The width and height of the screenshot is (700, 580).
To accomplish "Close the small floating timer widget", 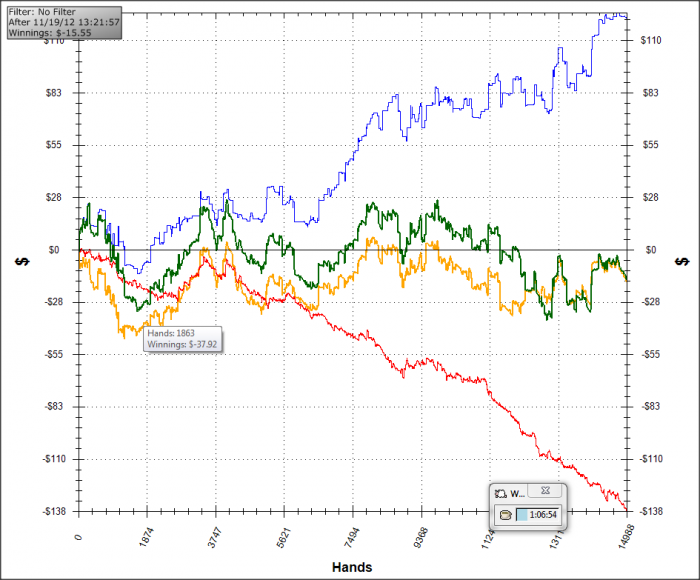I will (x=545, y=490).
